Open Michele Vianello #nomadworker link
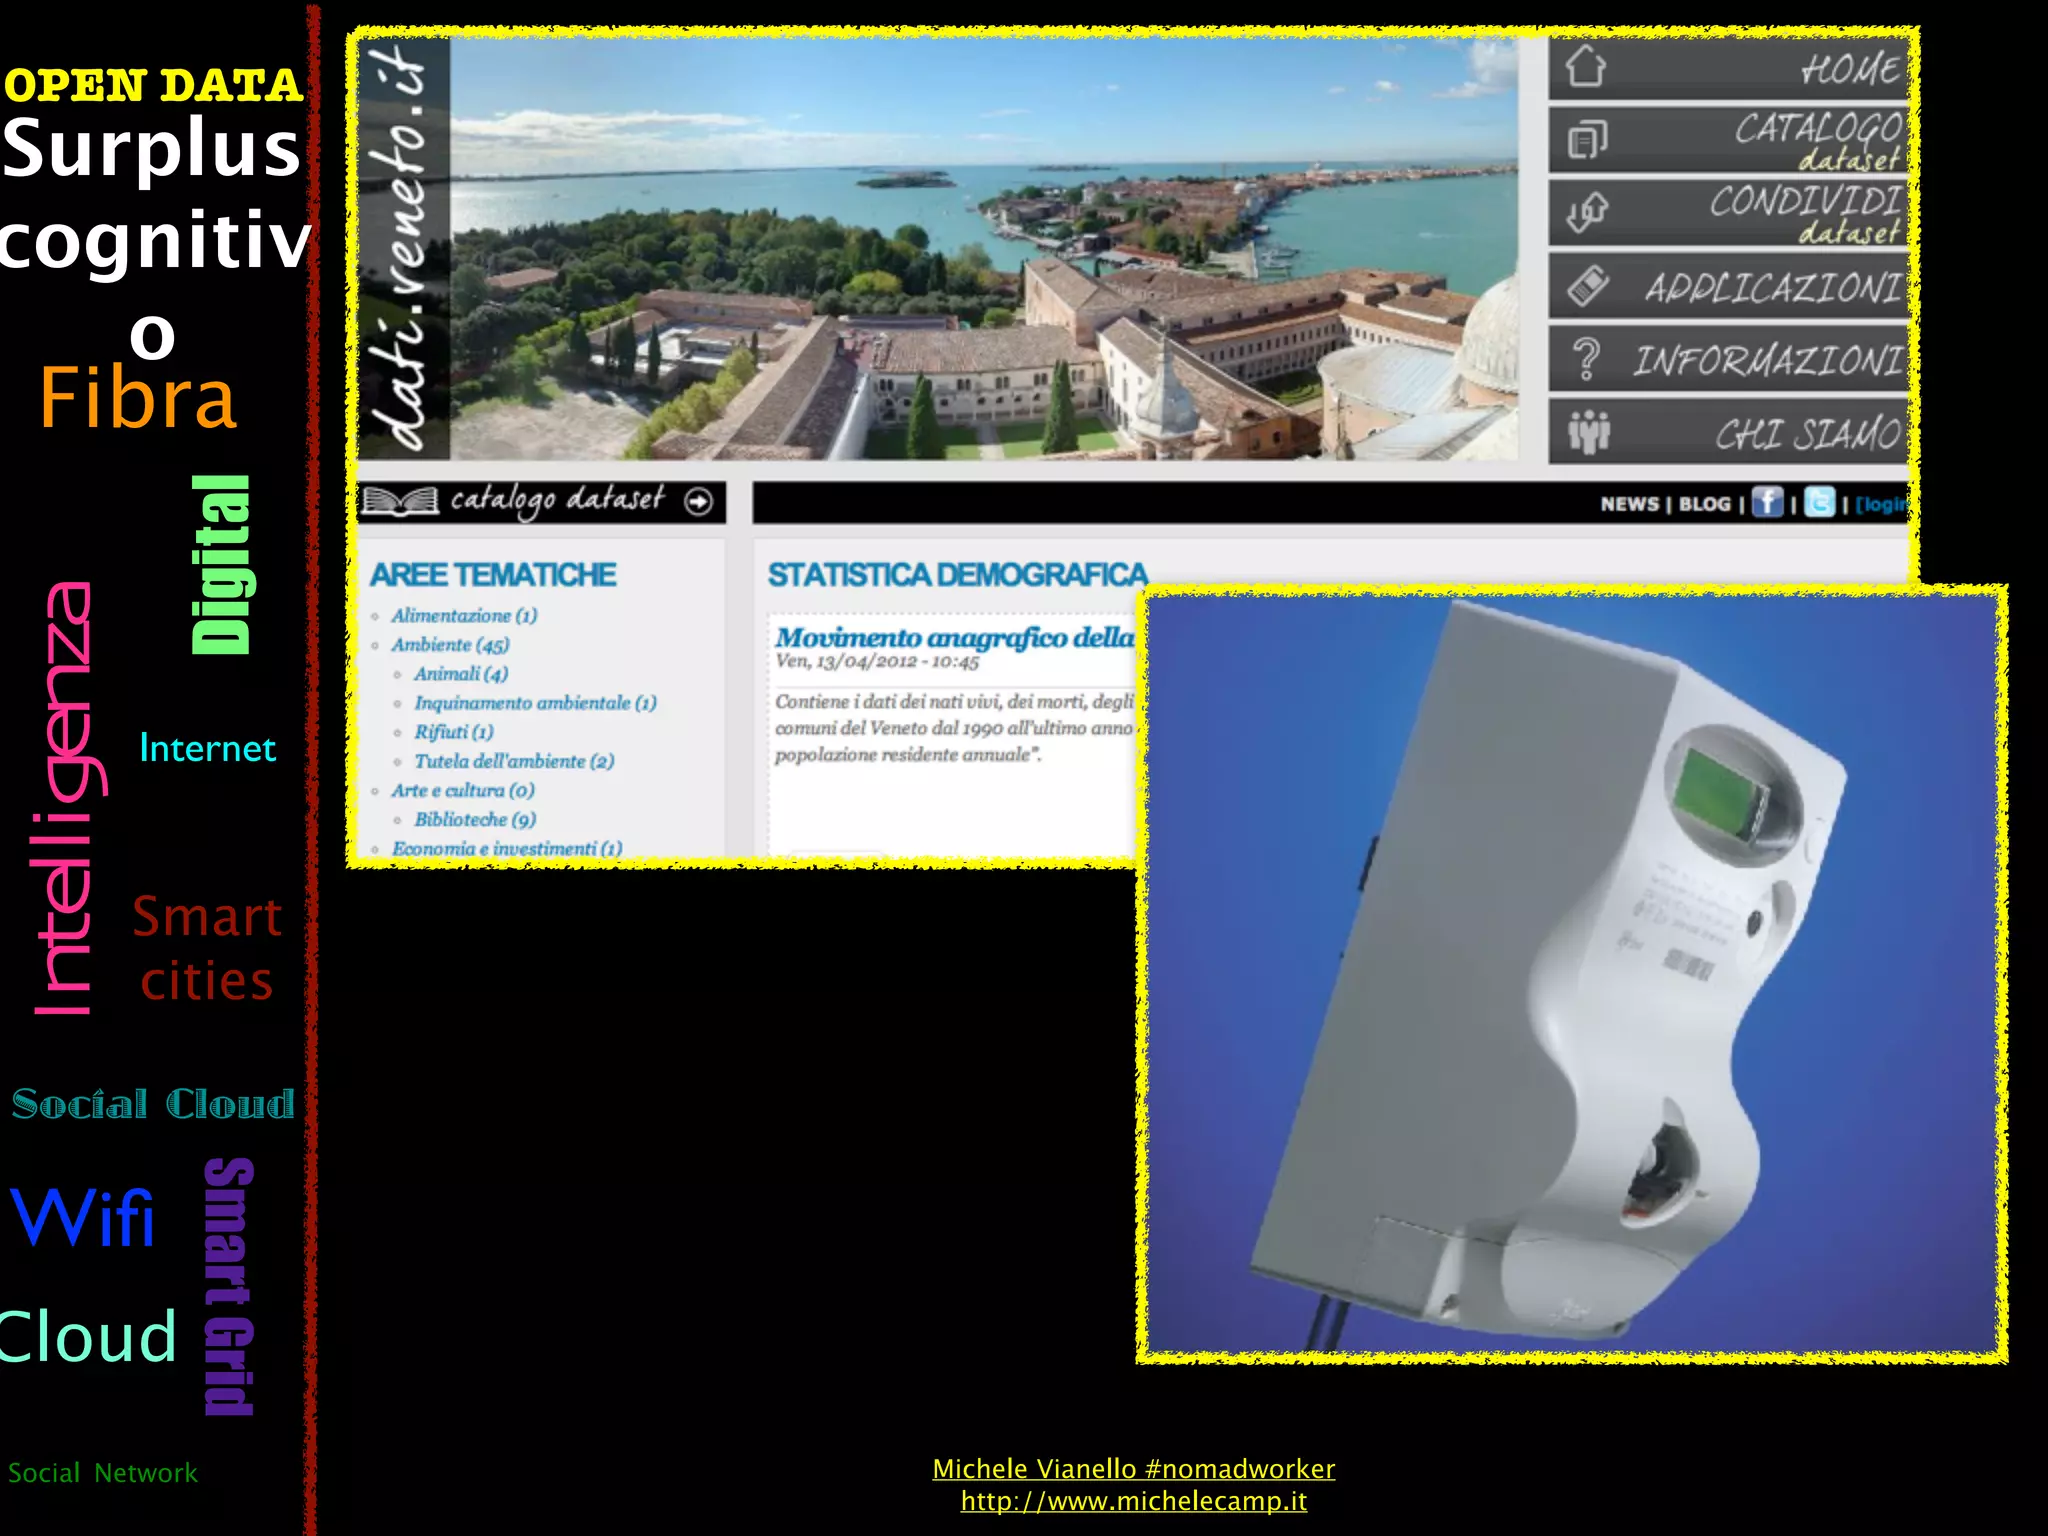 [1133, 1468]
